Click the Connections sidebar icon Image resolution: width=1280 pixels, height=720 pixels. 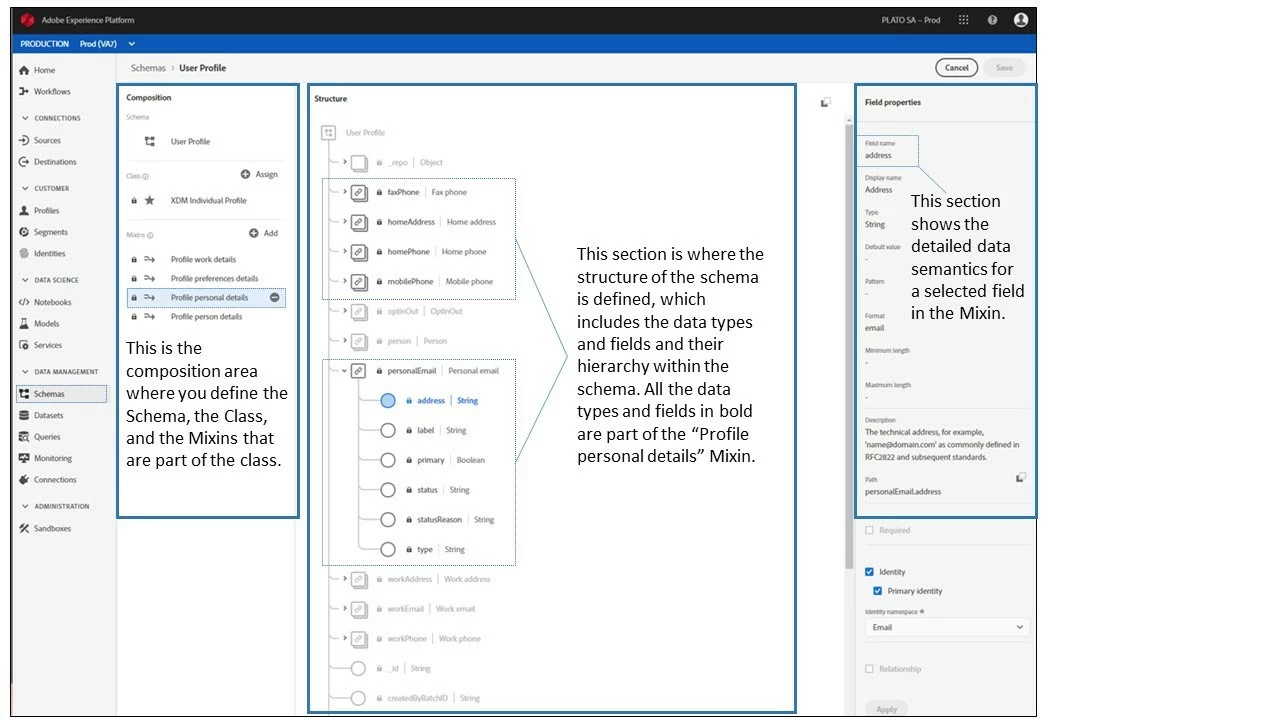[x=24, y=480]
